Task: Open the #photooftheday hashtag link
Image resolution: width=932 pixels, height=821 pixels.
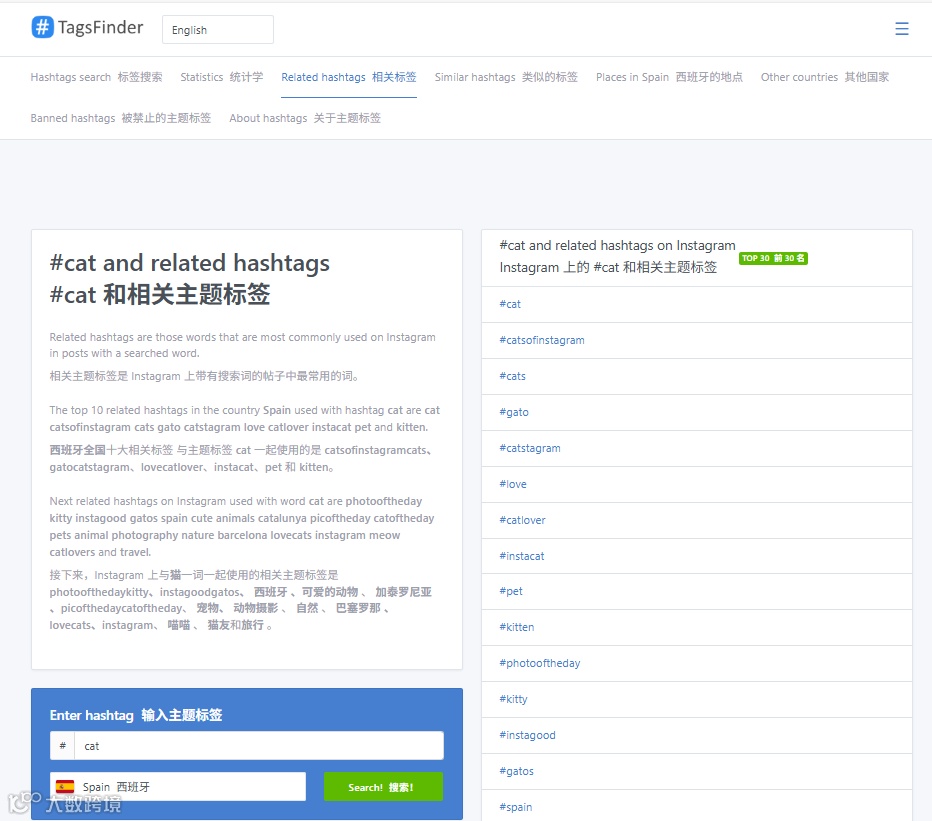Action: pyautogui.click(x=540, y=663)
